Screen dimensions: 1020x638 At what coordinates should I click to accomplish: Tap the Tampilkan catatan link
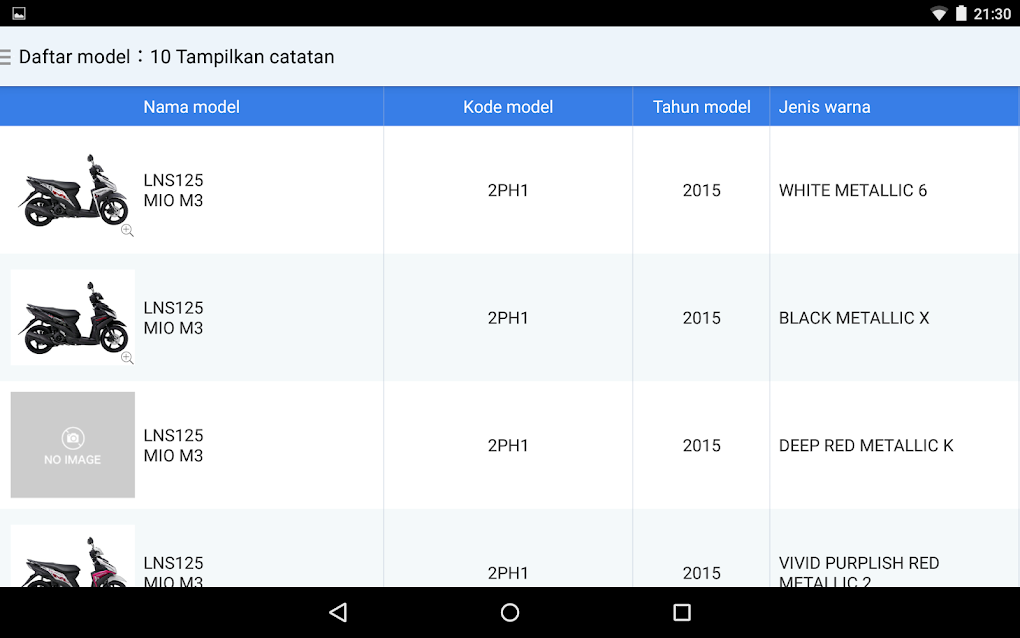[x=248, y=57]
